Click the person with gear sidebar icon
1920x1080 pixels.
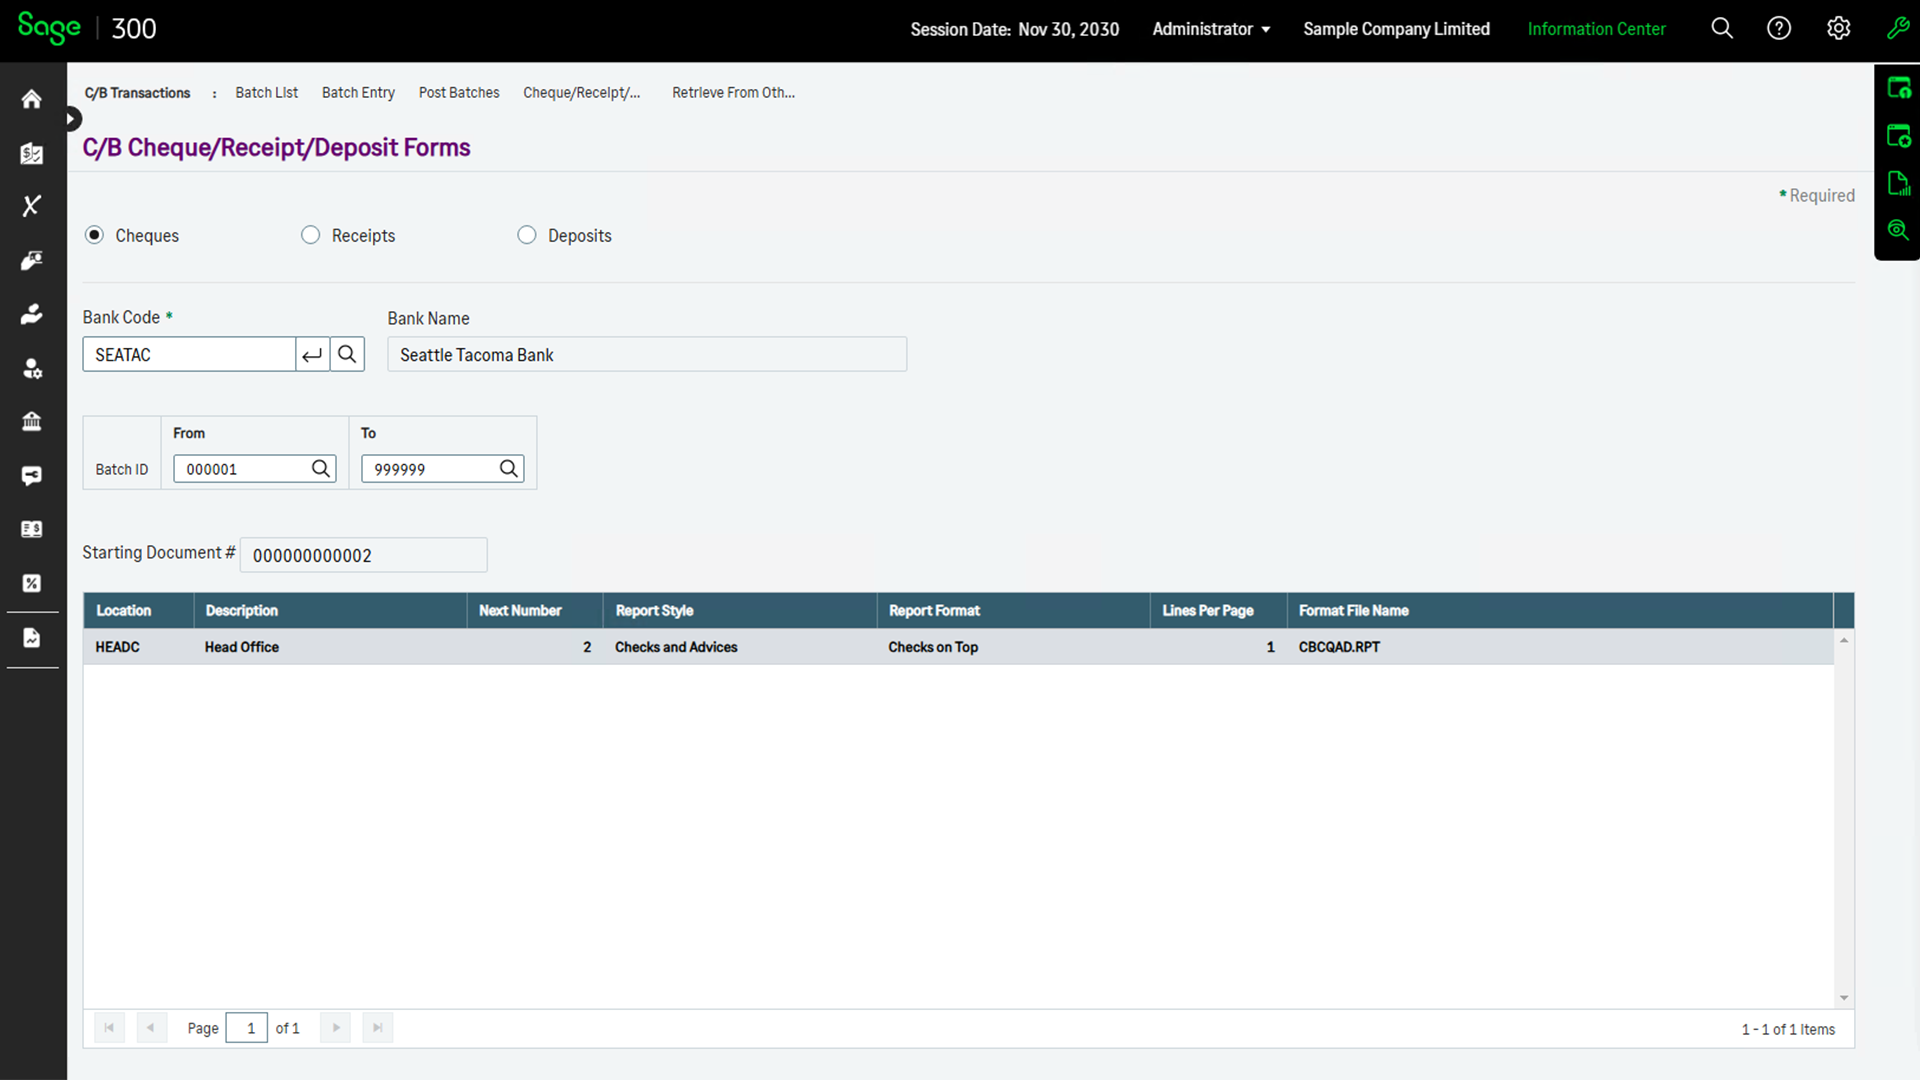pos(31,368)
